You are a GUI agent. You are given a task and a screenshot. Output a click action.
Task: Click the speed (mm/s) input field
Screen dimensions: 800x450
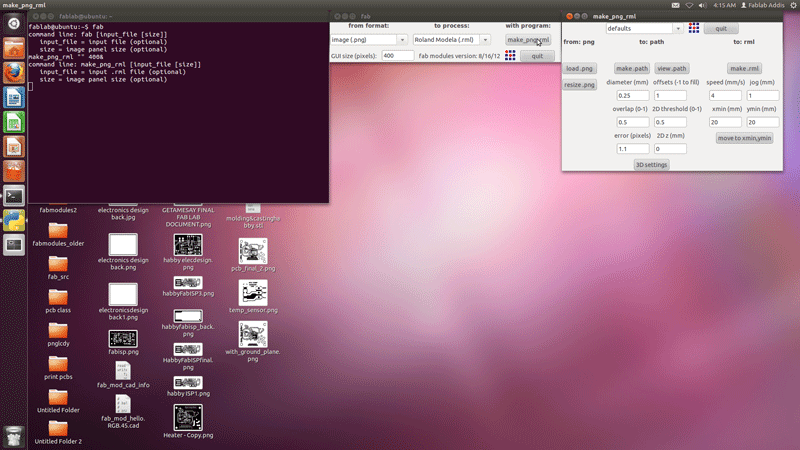(x=725, y=95)
